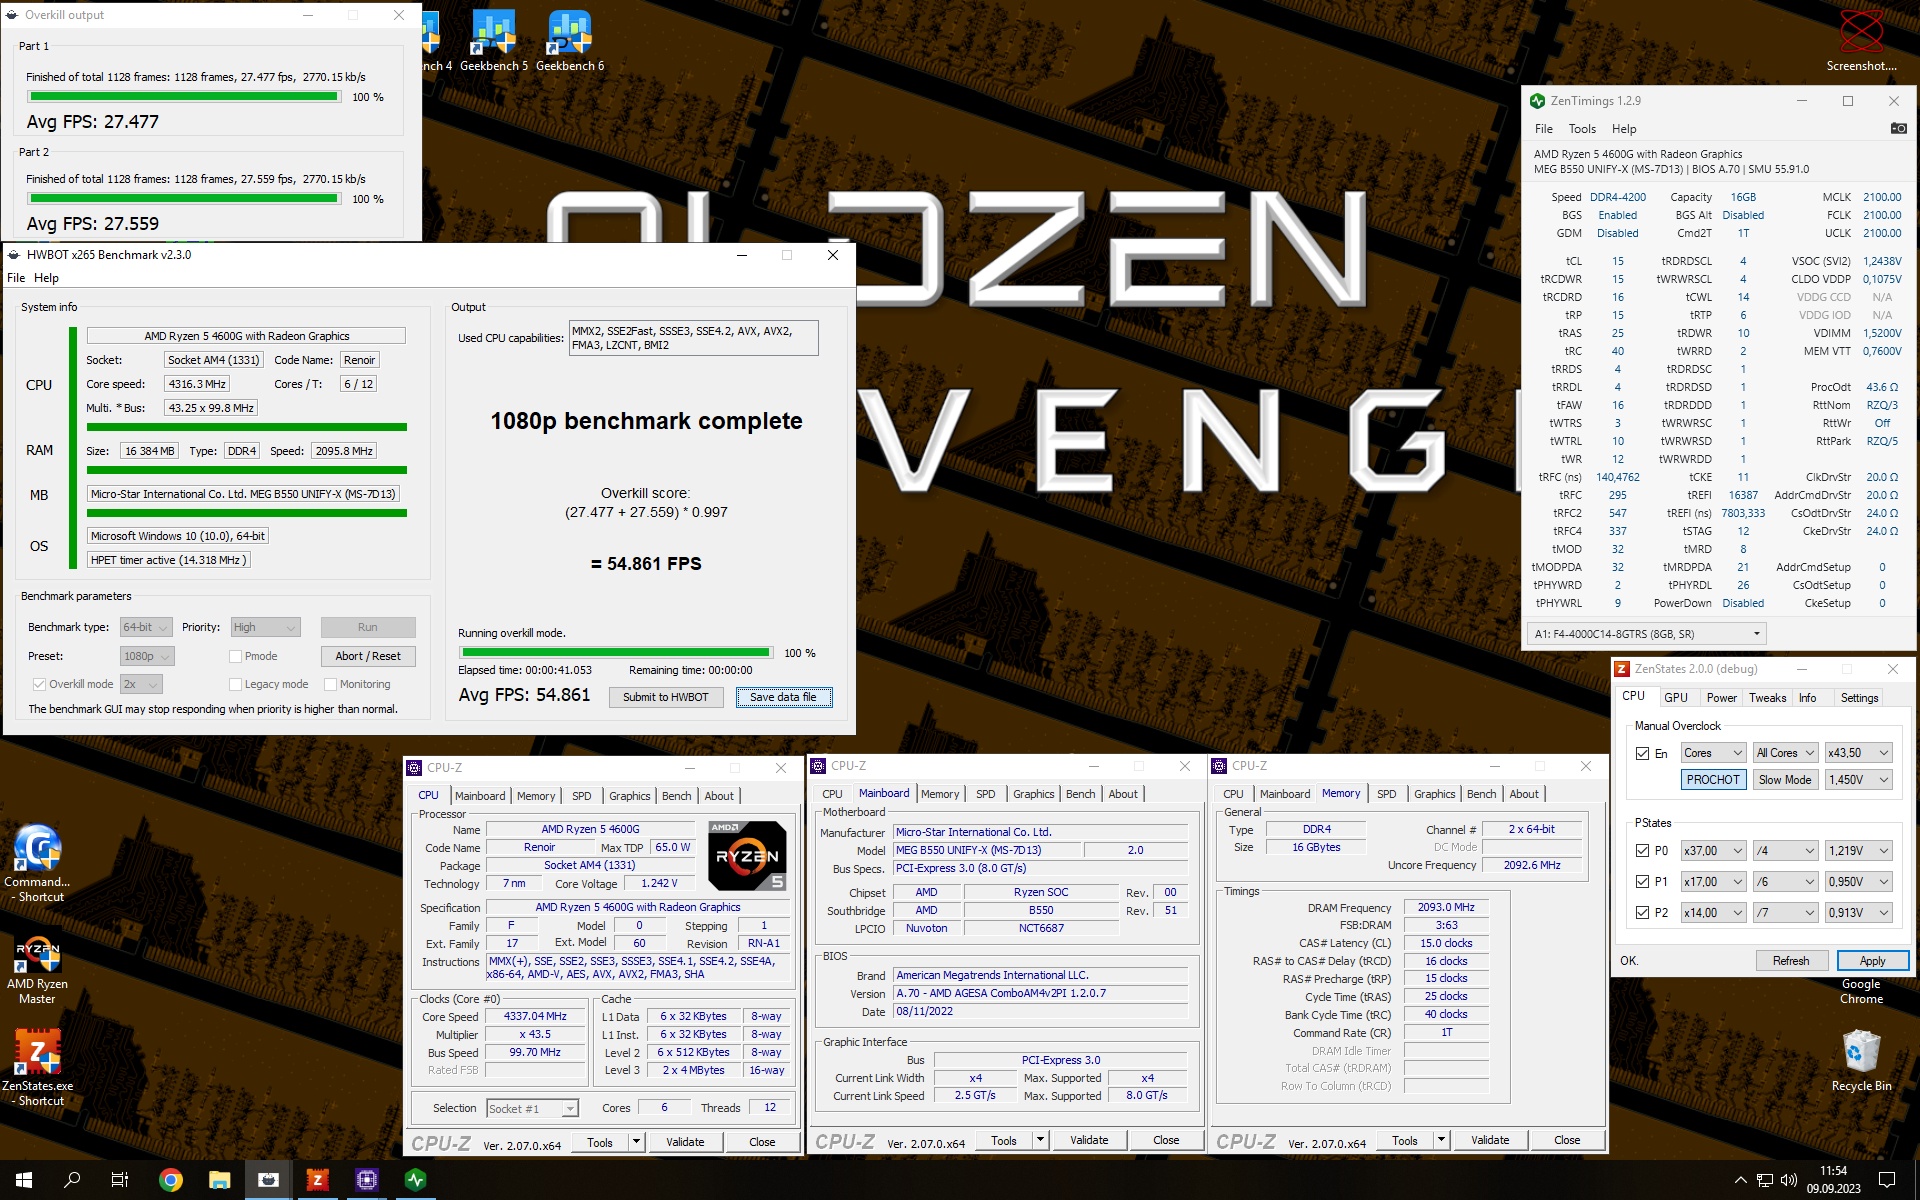Open Windows taskbar search
This screenshot has height=1200, width=1920.
tap(72, 1180)
